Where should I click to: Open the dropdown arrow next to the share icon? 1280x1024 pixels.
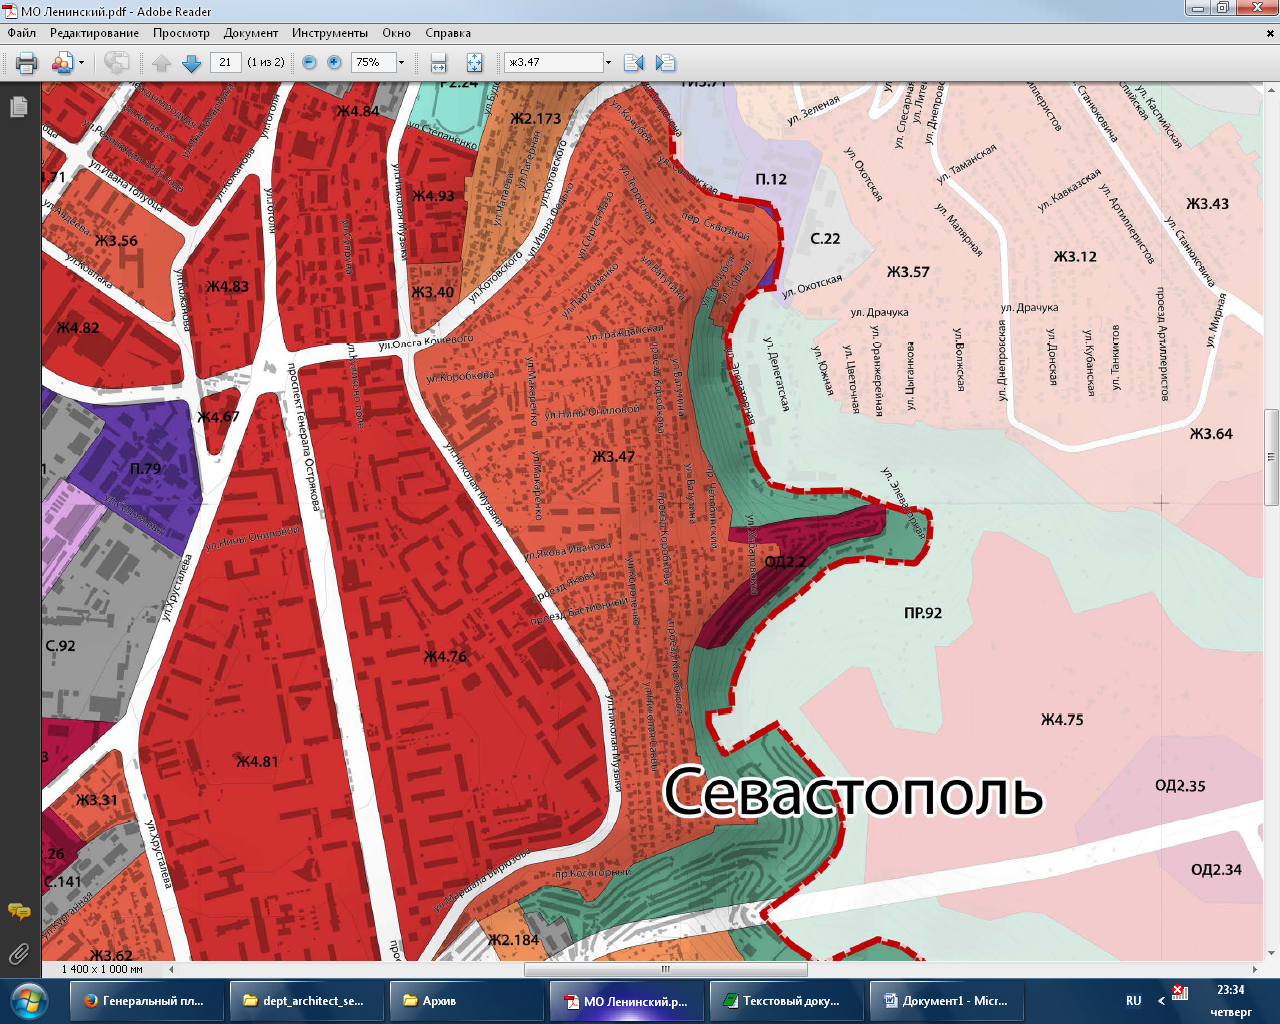[81, 63]
